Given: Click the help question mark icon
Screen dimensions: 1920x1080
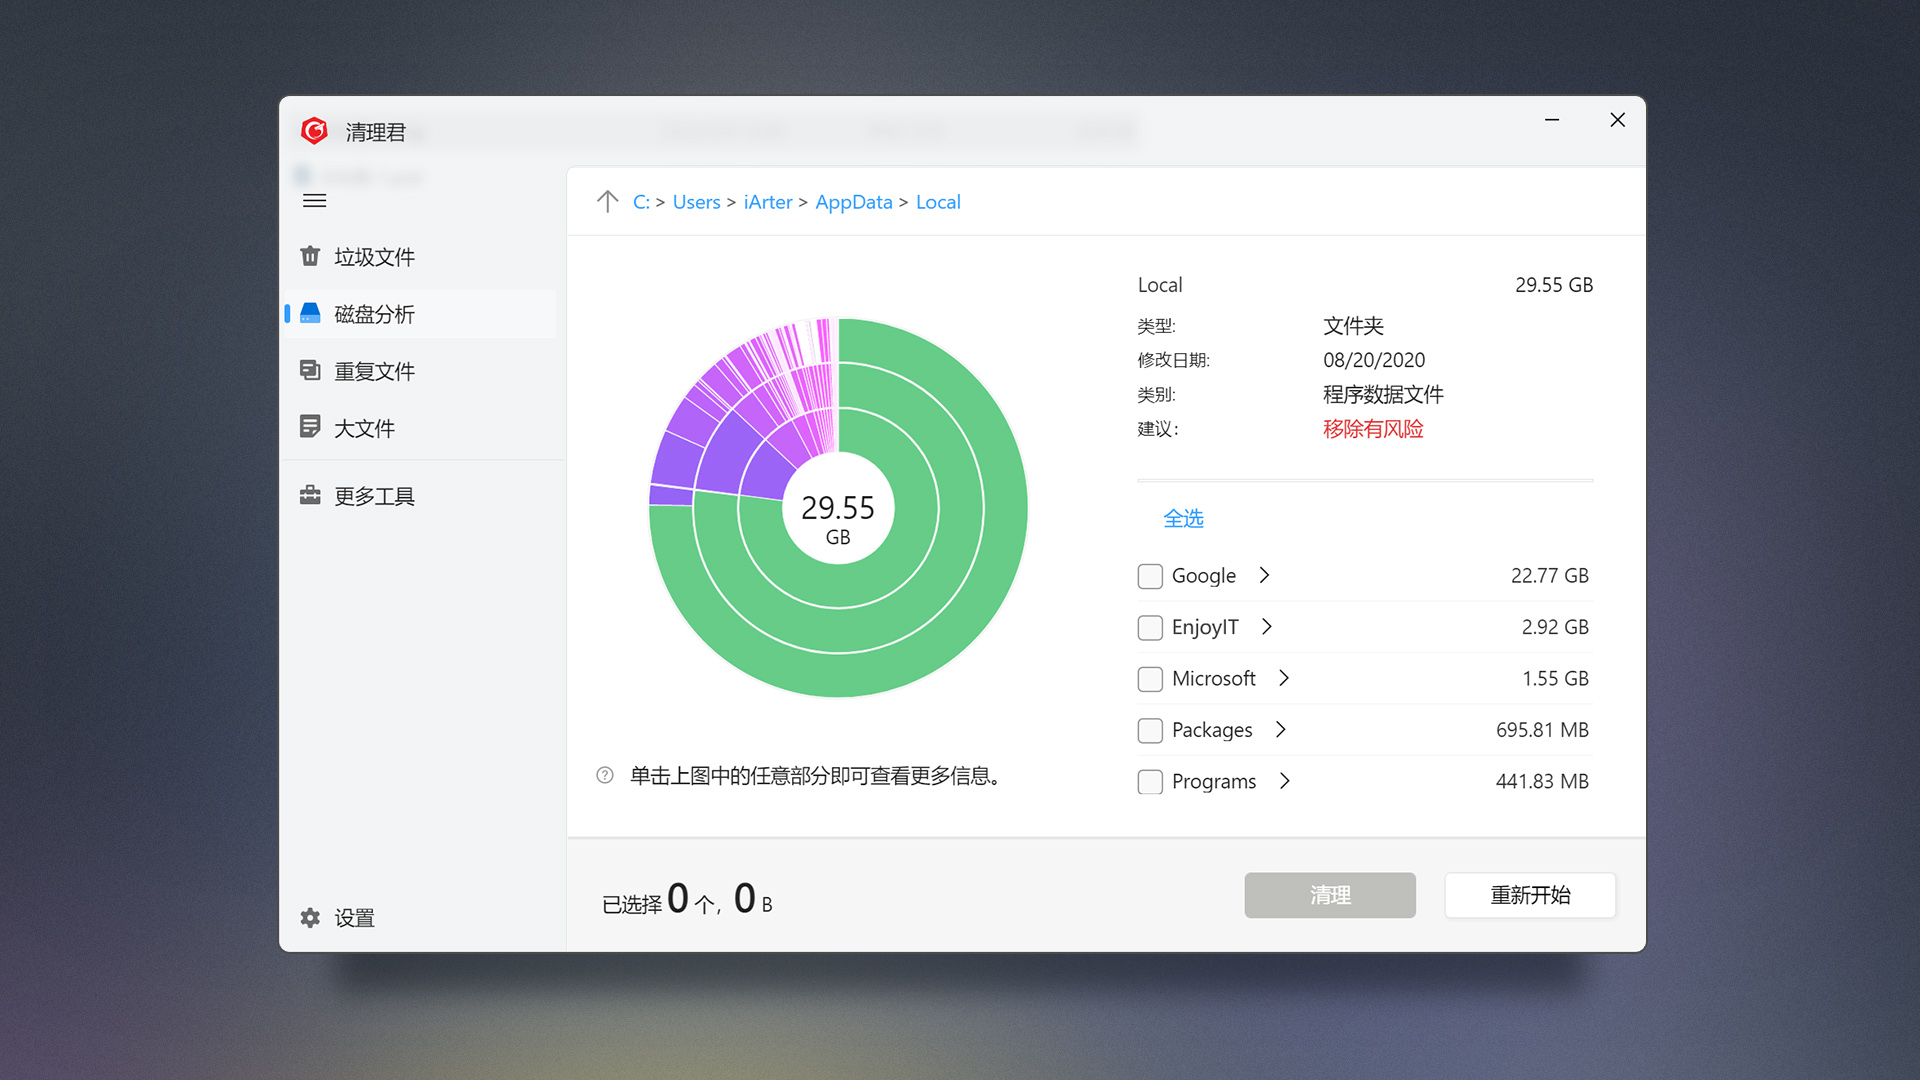Looking at the screenshot, I should [603, 775].
